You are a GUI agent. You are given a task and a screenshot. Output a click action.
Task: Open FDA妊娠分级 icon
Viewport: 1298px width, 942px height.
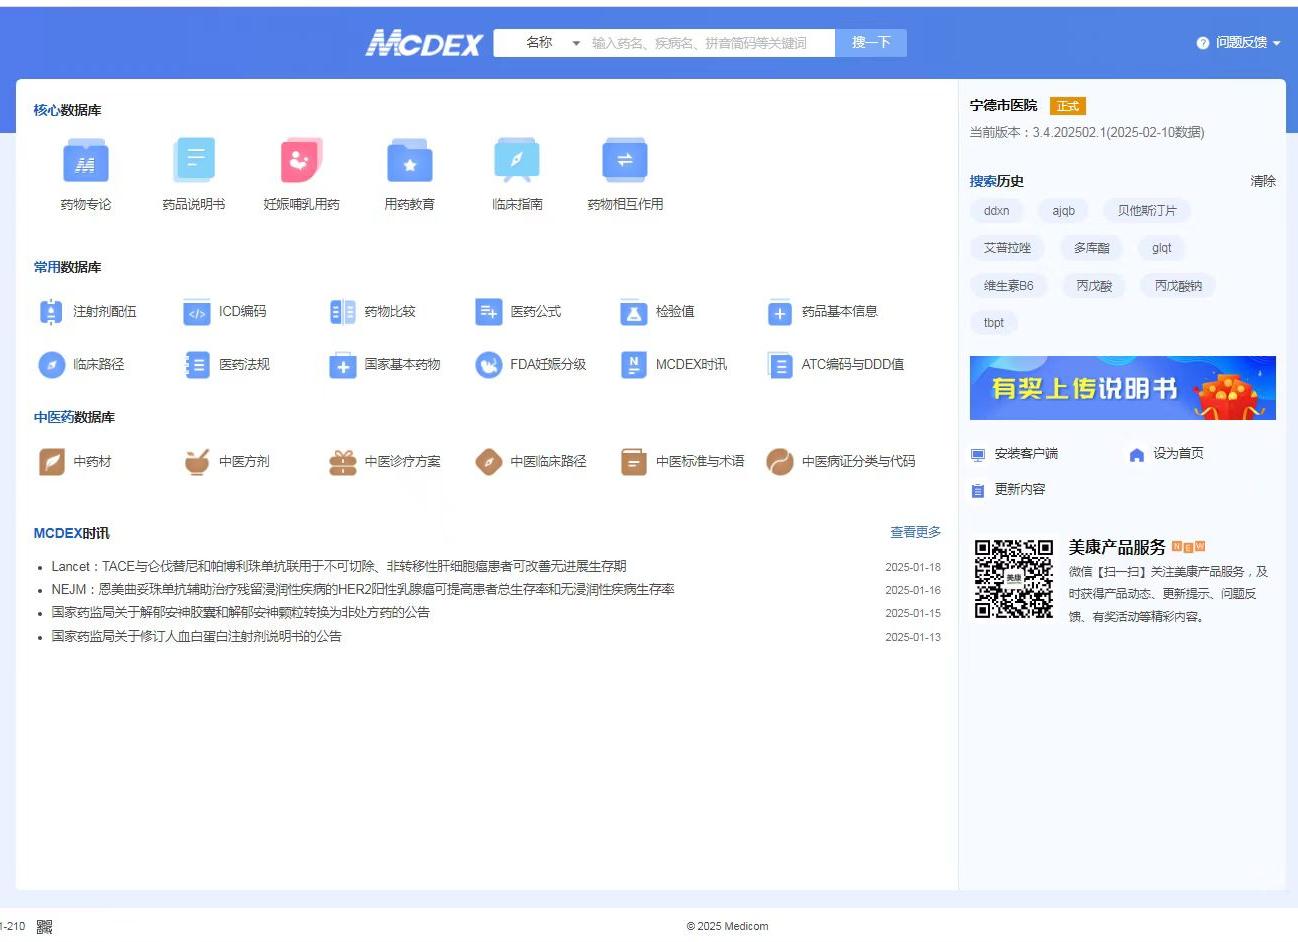488,365
